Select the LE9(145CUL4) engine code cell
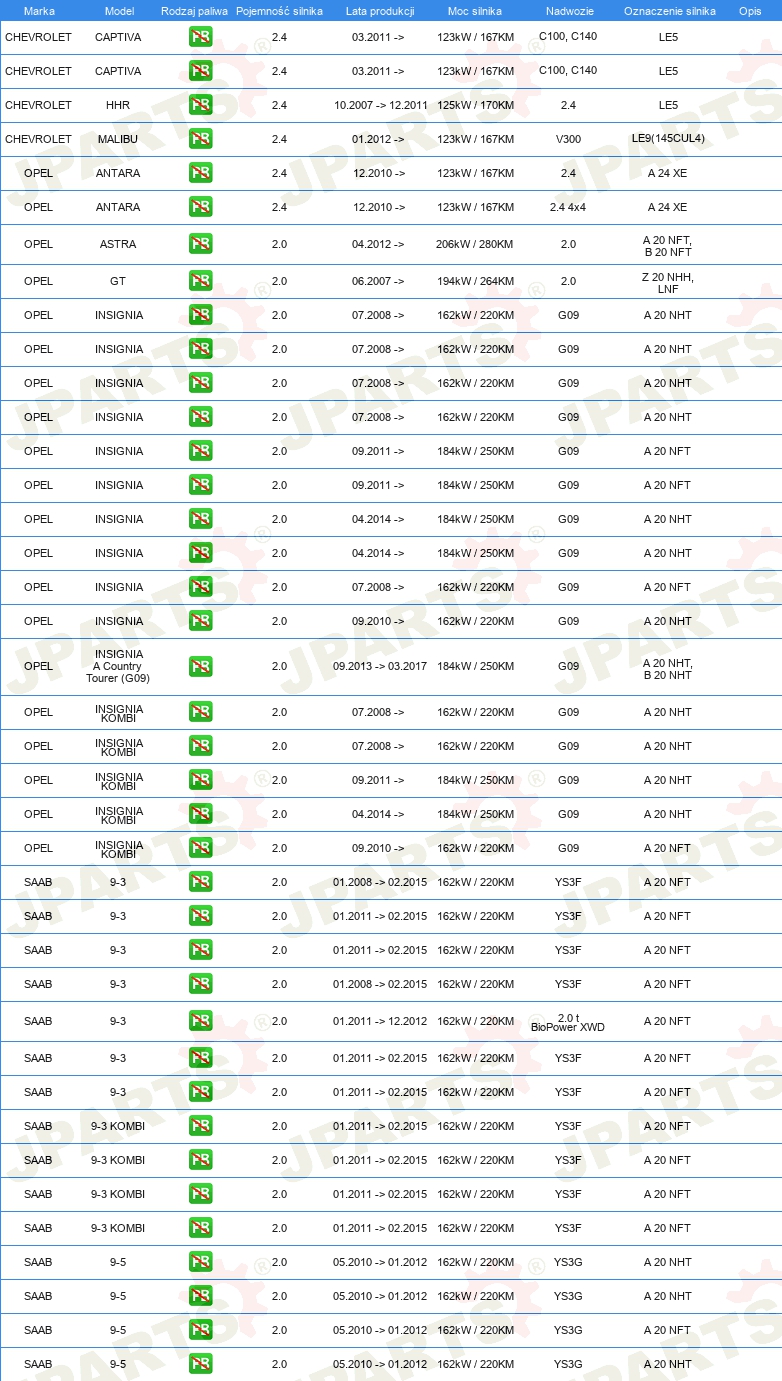782x1381 pixels. [668, 138]
